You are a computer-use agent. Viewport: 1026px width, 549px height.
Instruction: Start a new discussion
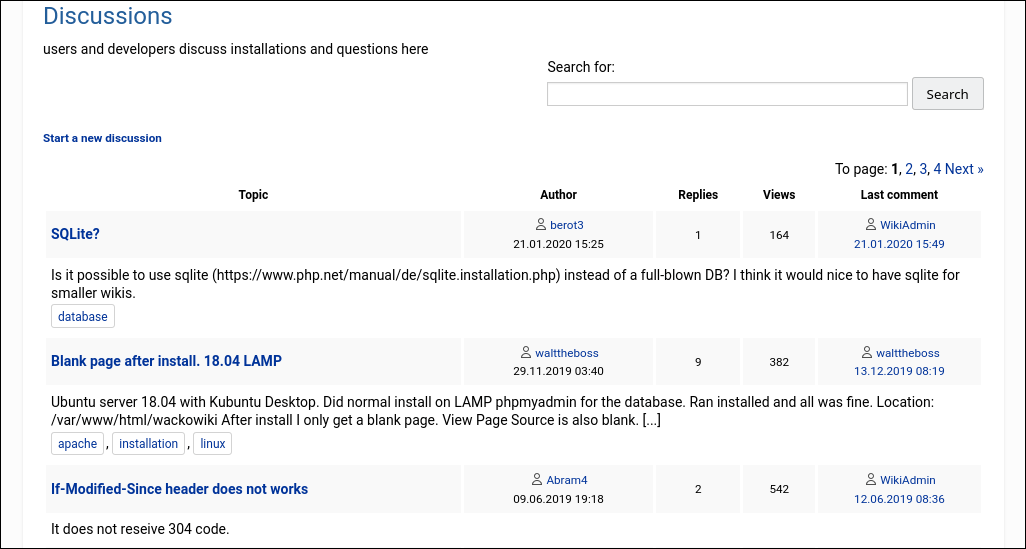pyautogui.click(x=102, y=138)
